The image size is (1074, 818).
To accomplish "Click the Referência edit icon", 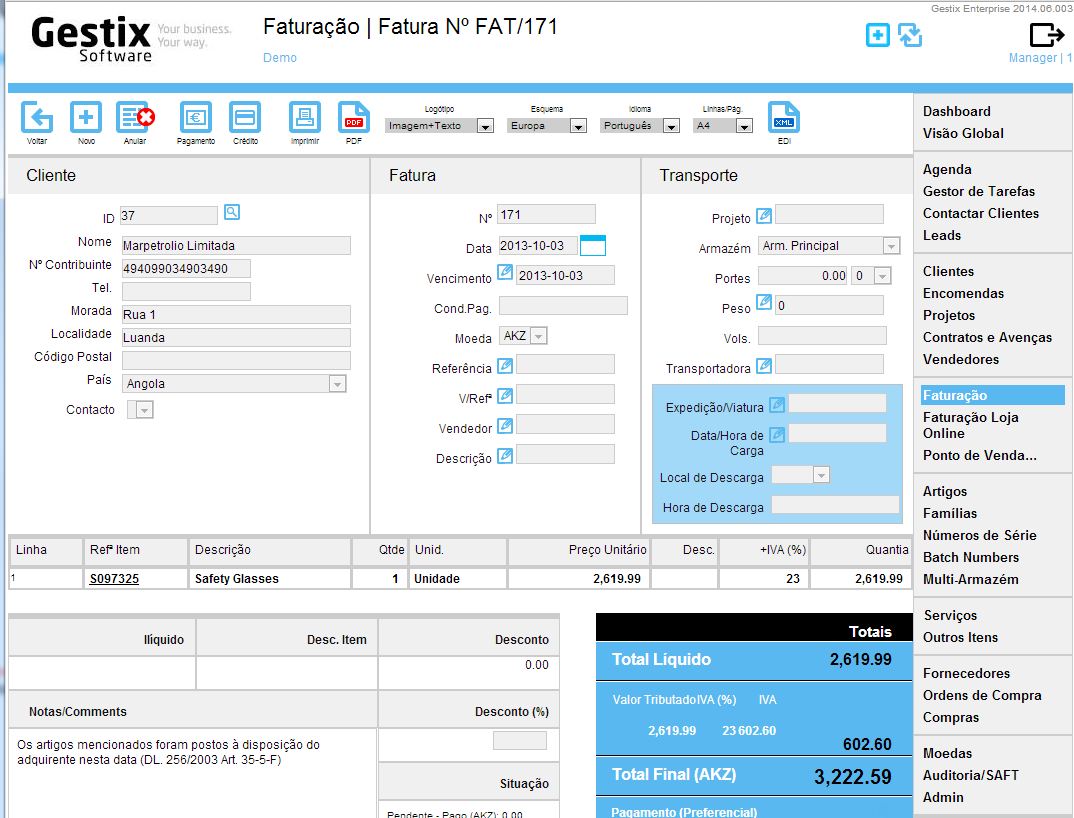I will click(x=505, y=366).
